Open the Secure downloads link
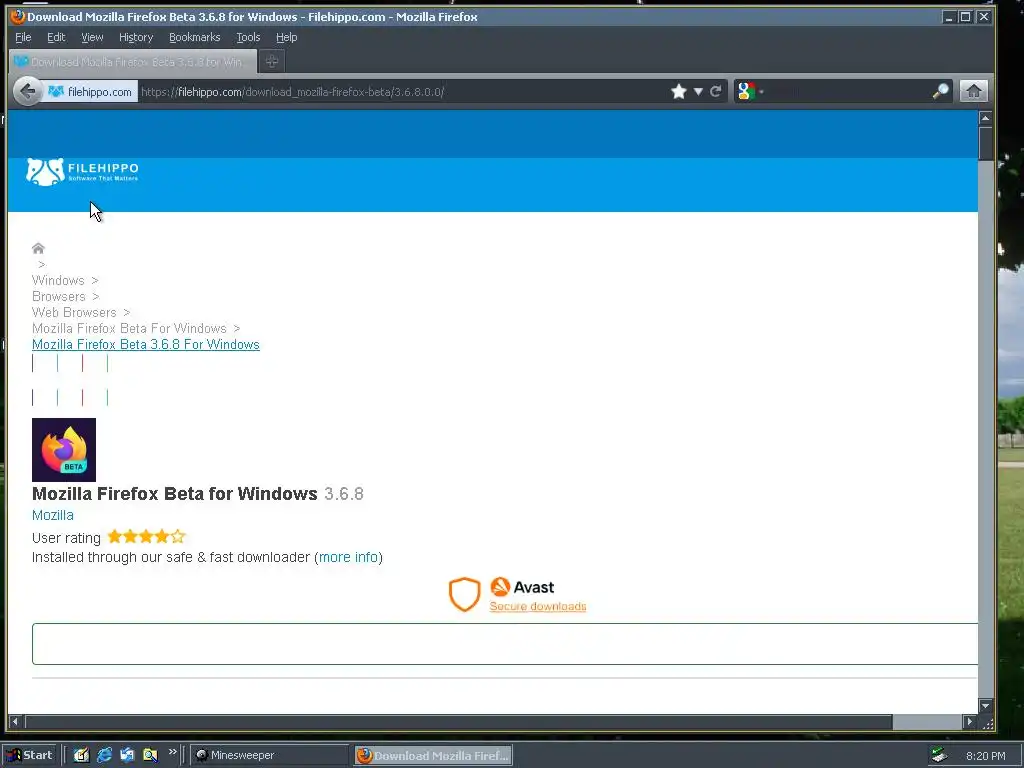This screenshot has height=768, width=1024. 537,607
